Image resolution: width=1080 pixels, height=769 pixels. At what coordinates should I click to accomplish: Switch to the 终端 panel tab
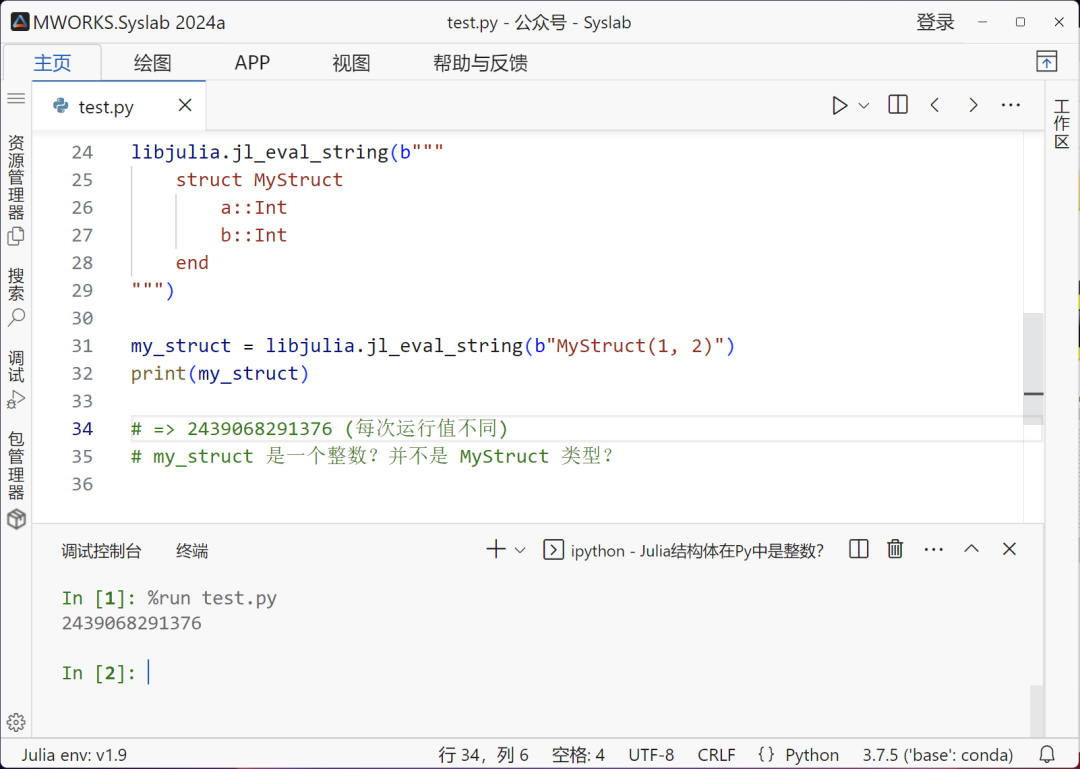pos(191,550)
